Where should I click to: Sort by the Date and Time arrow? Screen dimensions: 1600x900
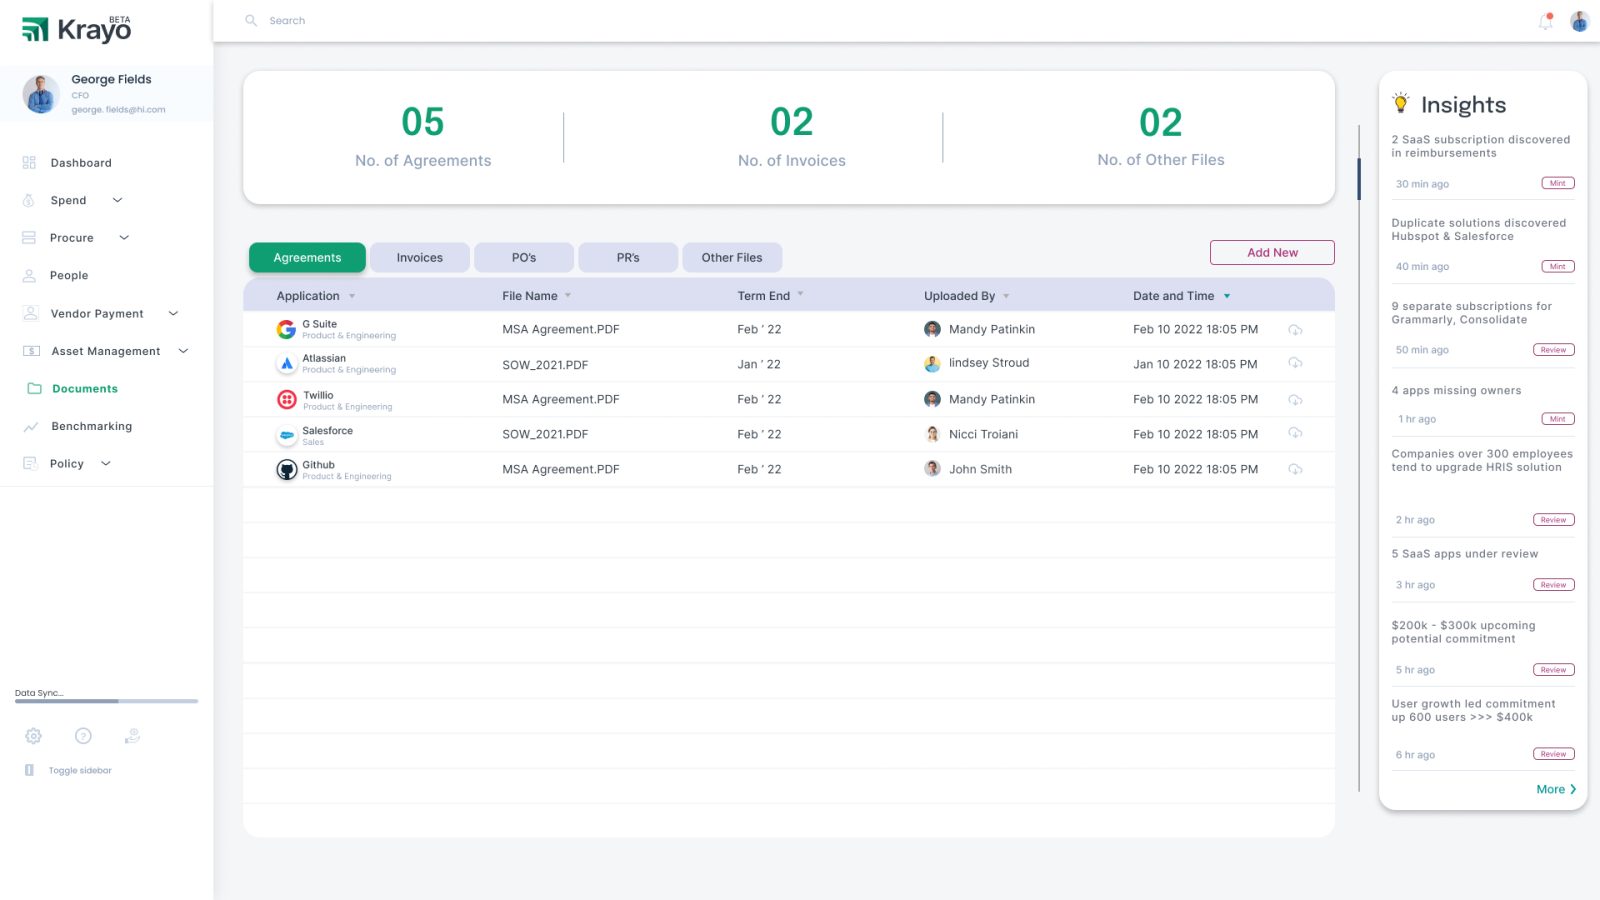coord(1227,296)
